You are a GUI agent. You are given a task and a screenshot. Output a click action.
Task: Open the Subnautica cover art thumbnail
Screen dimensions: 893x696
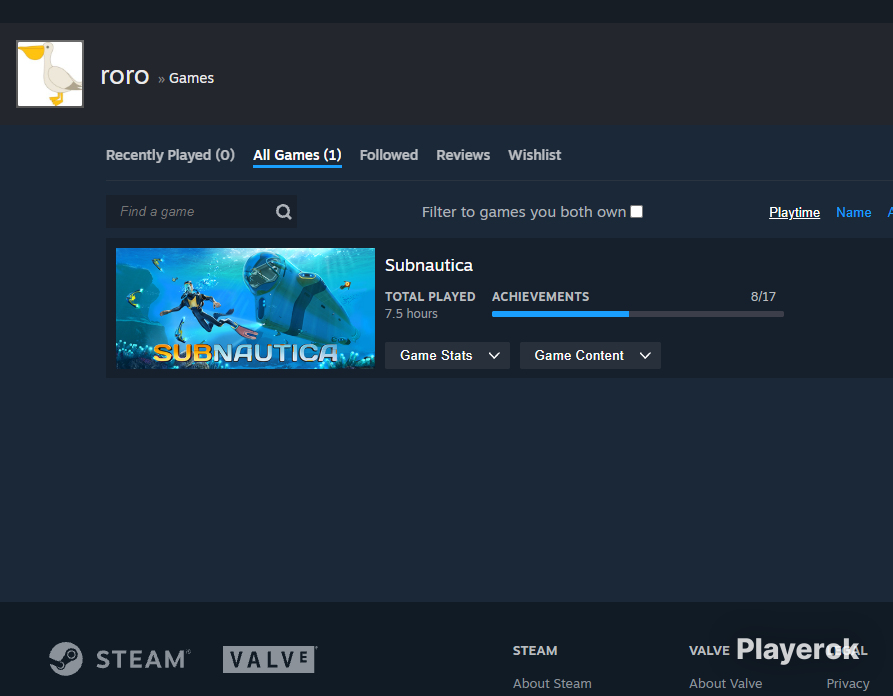pyautogui.click(x=245, y=308)
